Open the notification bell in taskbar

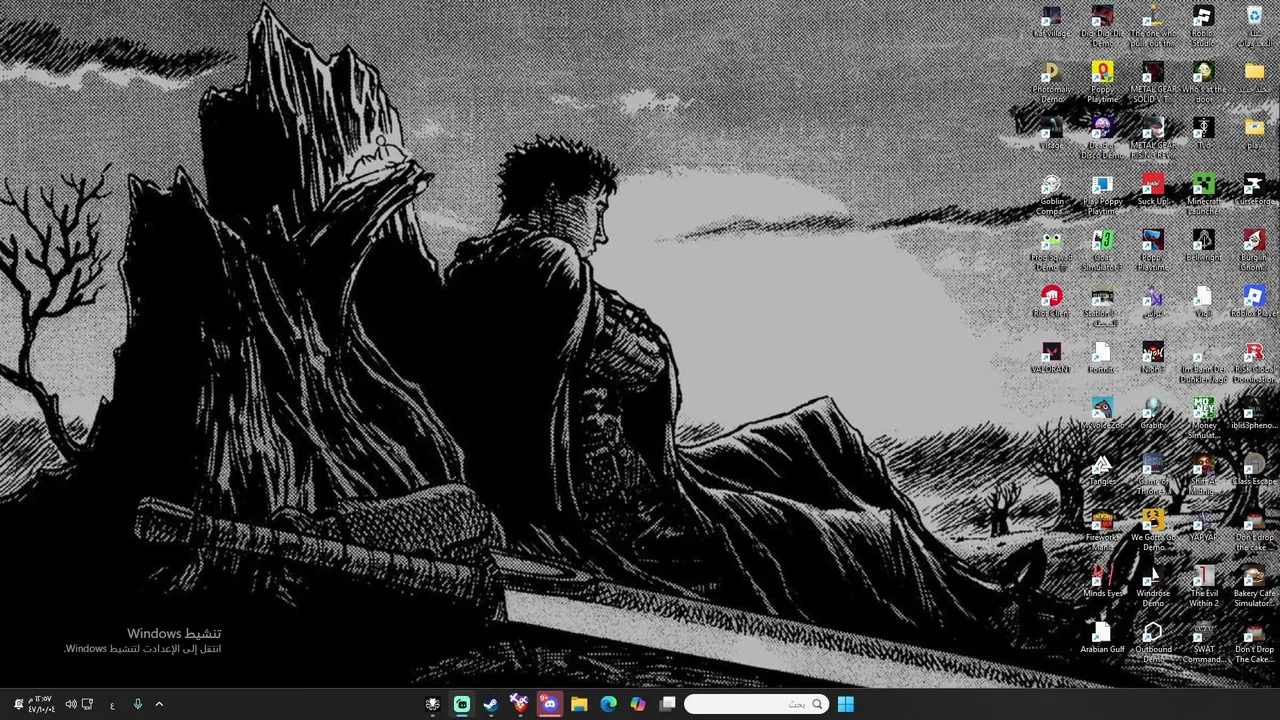pos(18,704)
